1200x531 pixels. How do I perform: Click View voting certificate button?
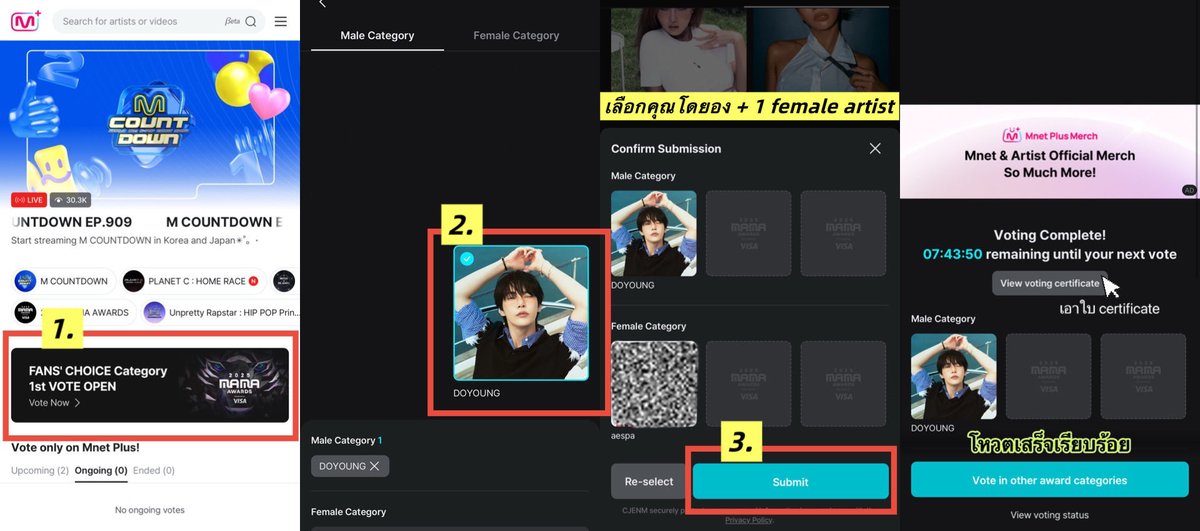pos(1049,283)
